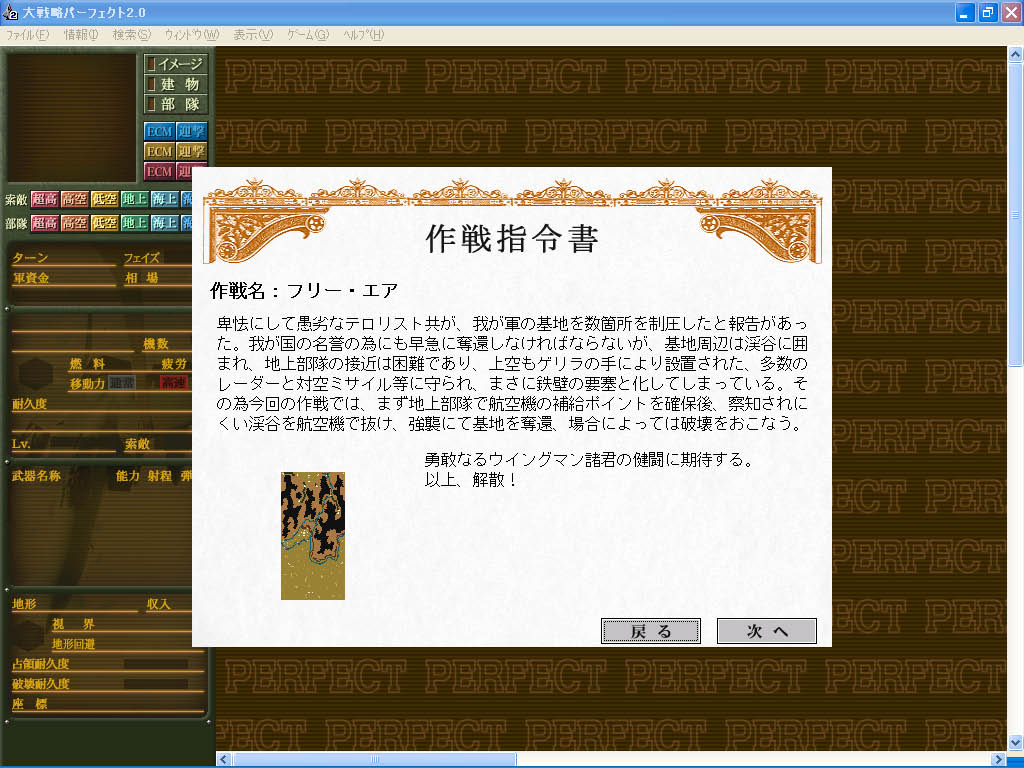This screenshot has height=768, width=1024.
Task: Click the map preview thumbnail in the briefing
Action: [x=313, y=536]
